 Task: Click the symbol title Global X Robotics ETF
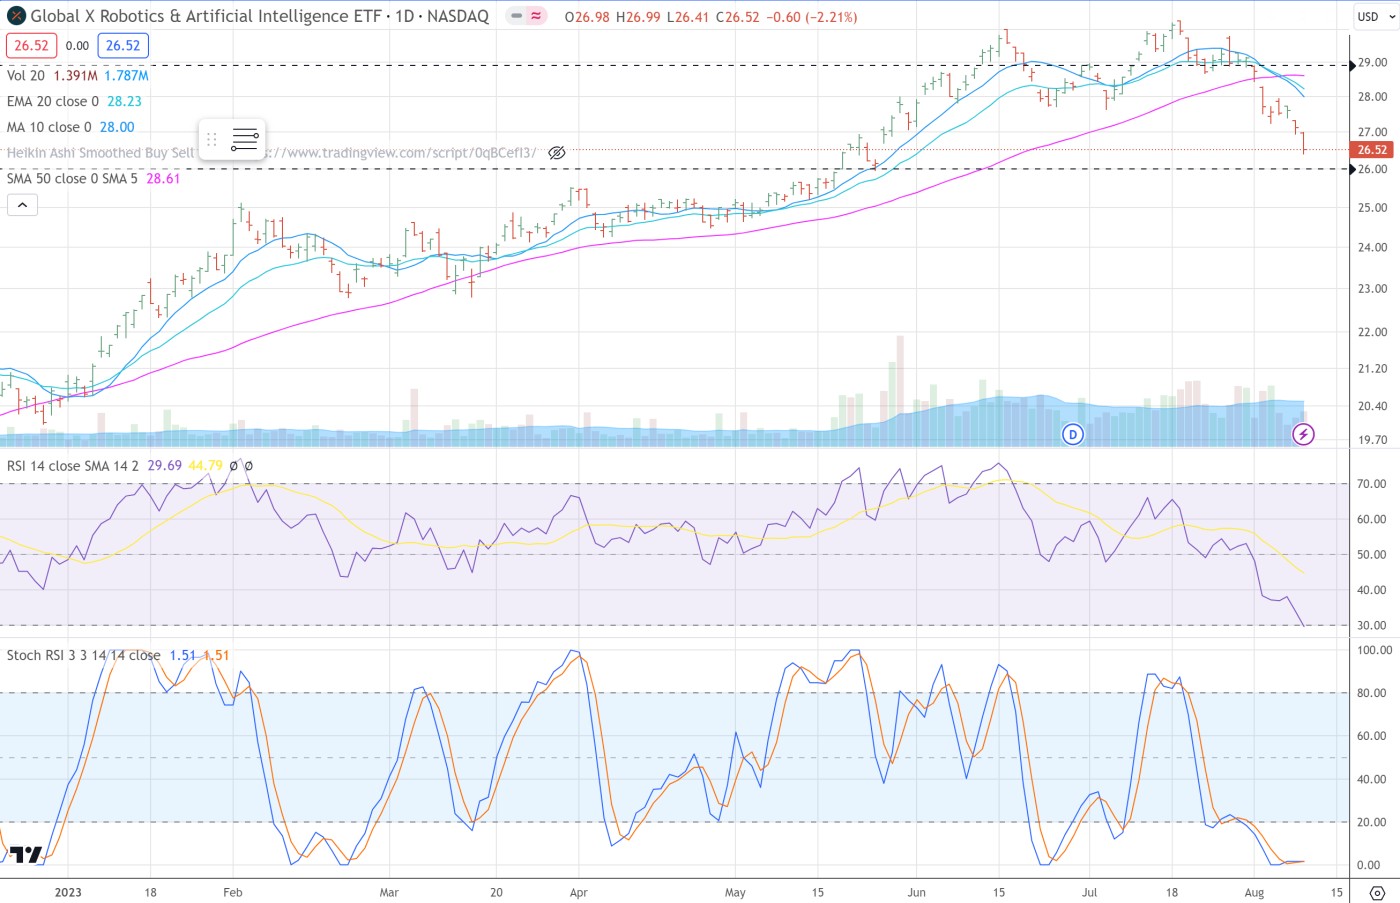coord(259,16)
